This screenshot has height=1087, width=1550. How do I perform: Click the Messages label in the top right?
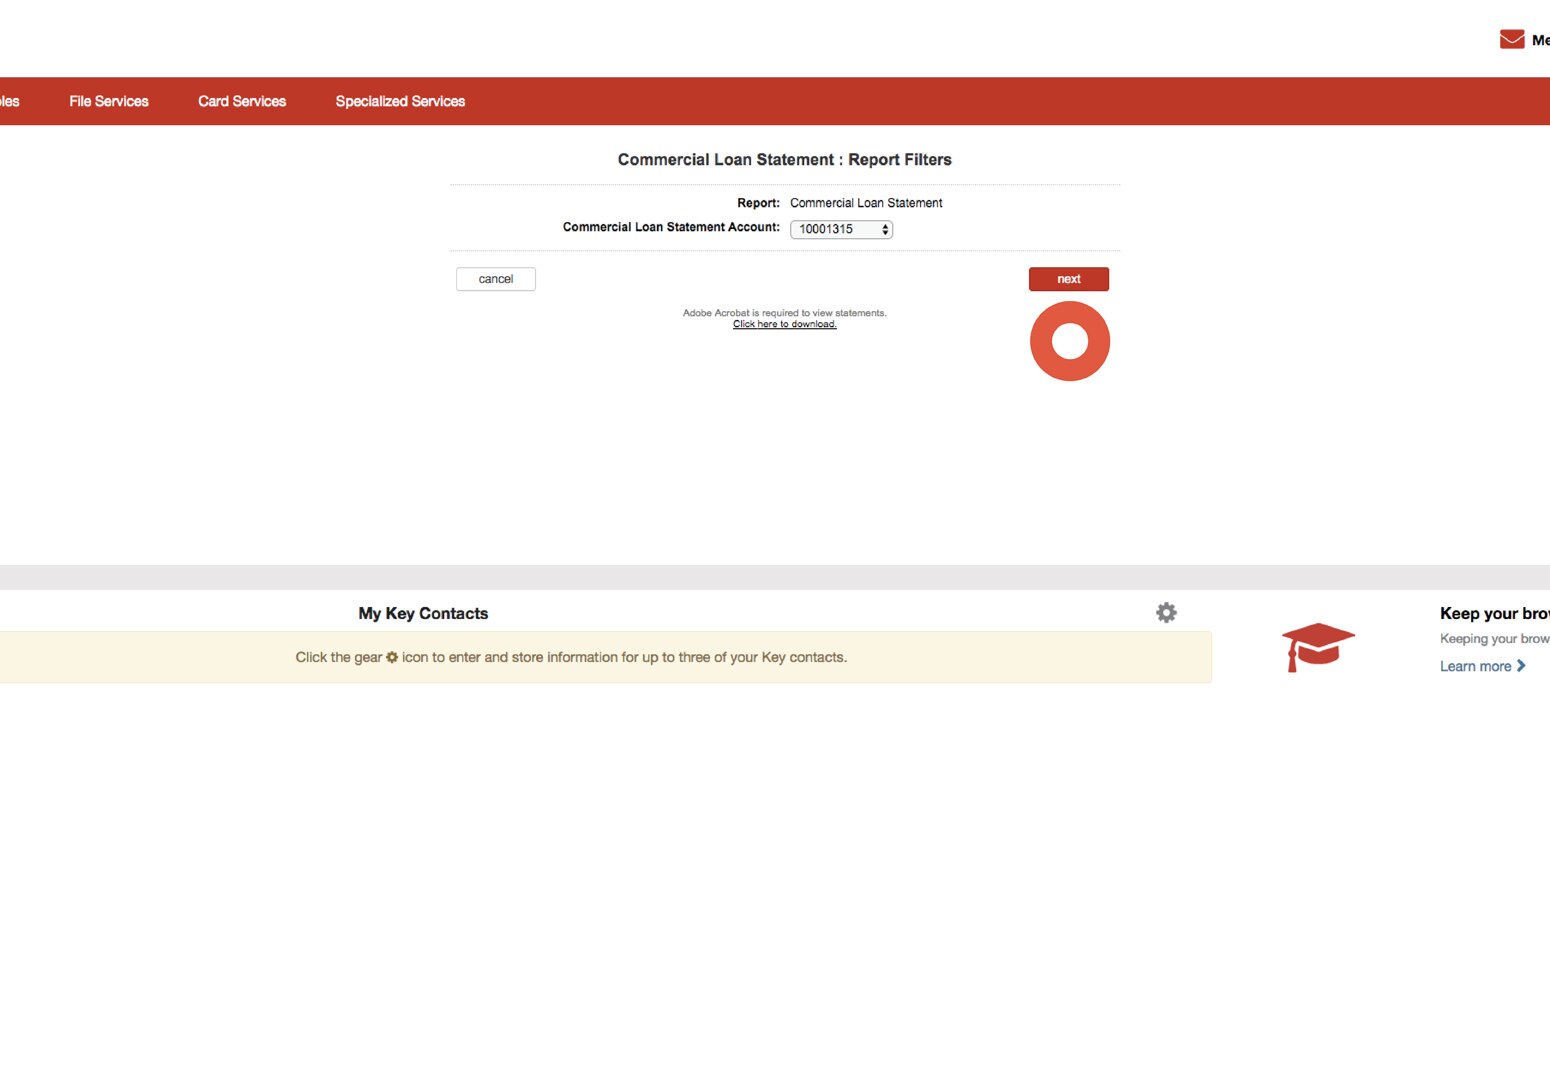pyautogui.click(x=1540, y=40)
